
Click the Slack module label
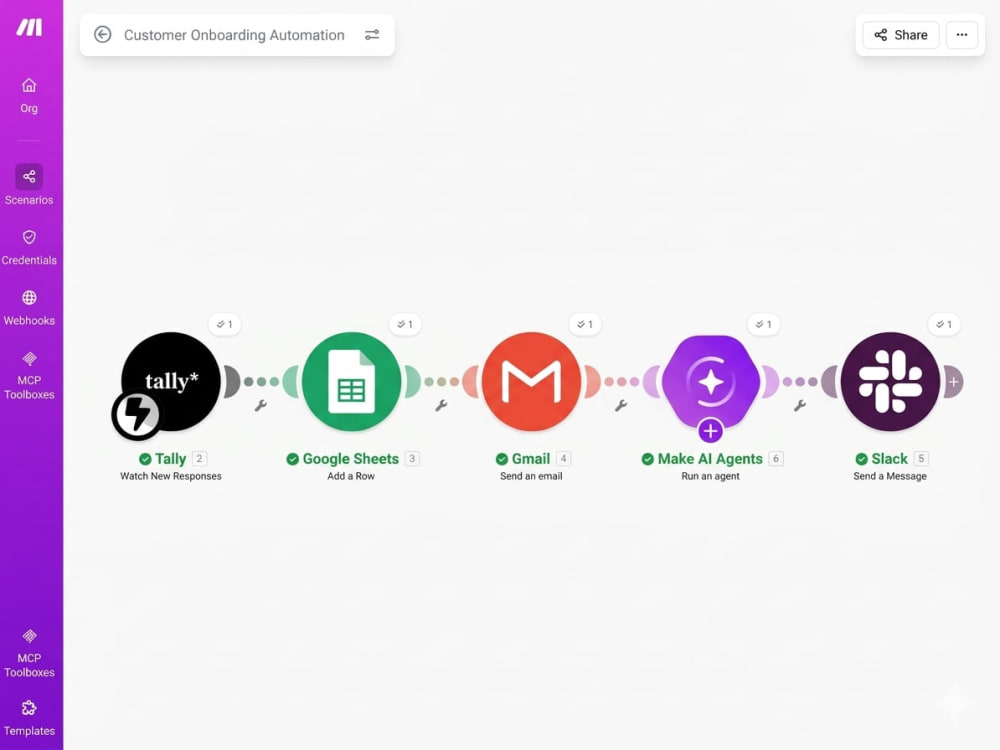pos(890,459)
